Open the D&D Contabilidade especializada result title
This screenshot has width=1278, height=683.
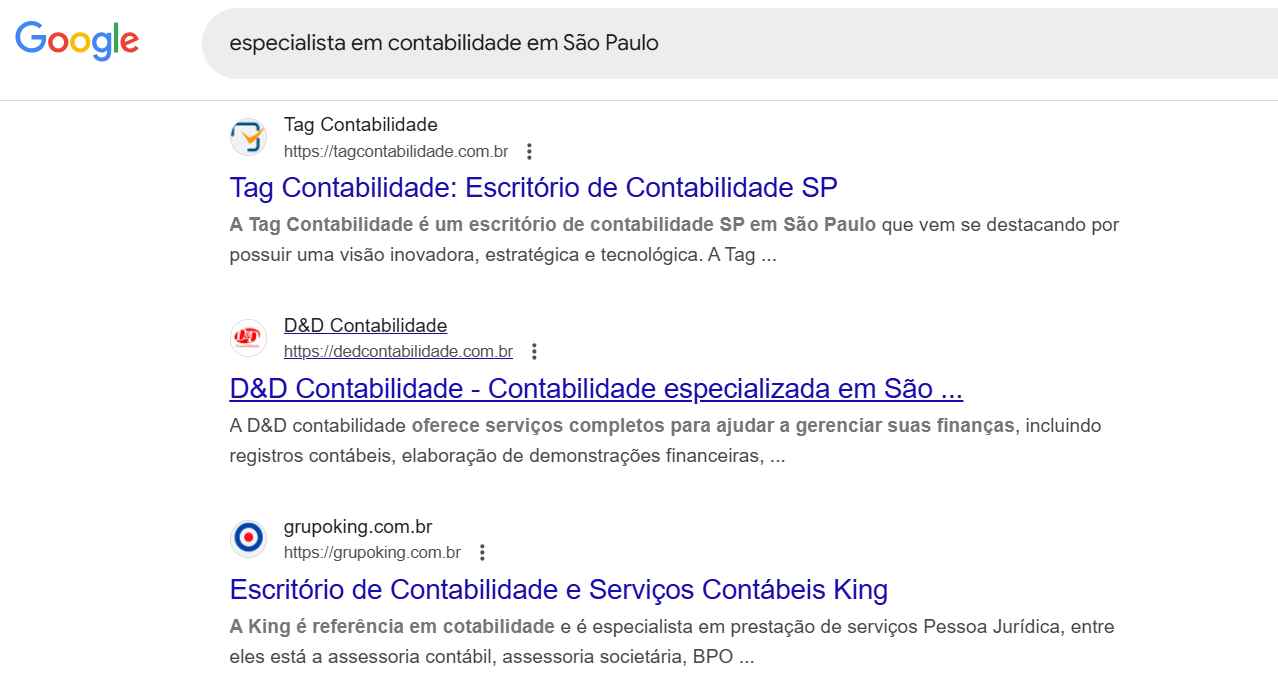click(594, 388)
